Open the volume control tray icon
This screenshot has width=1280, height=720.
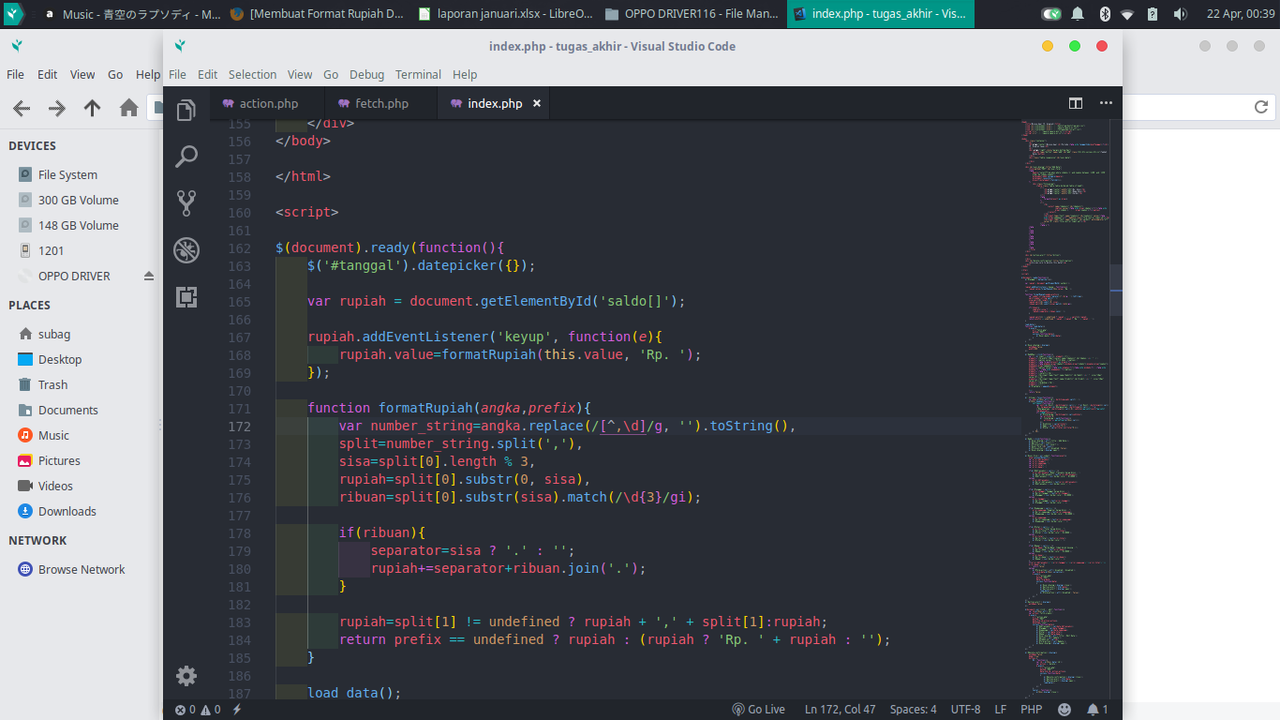tap(1181, 14)
